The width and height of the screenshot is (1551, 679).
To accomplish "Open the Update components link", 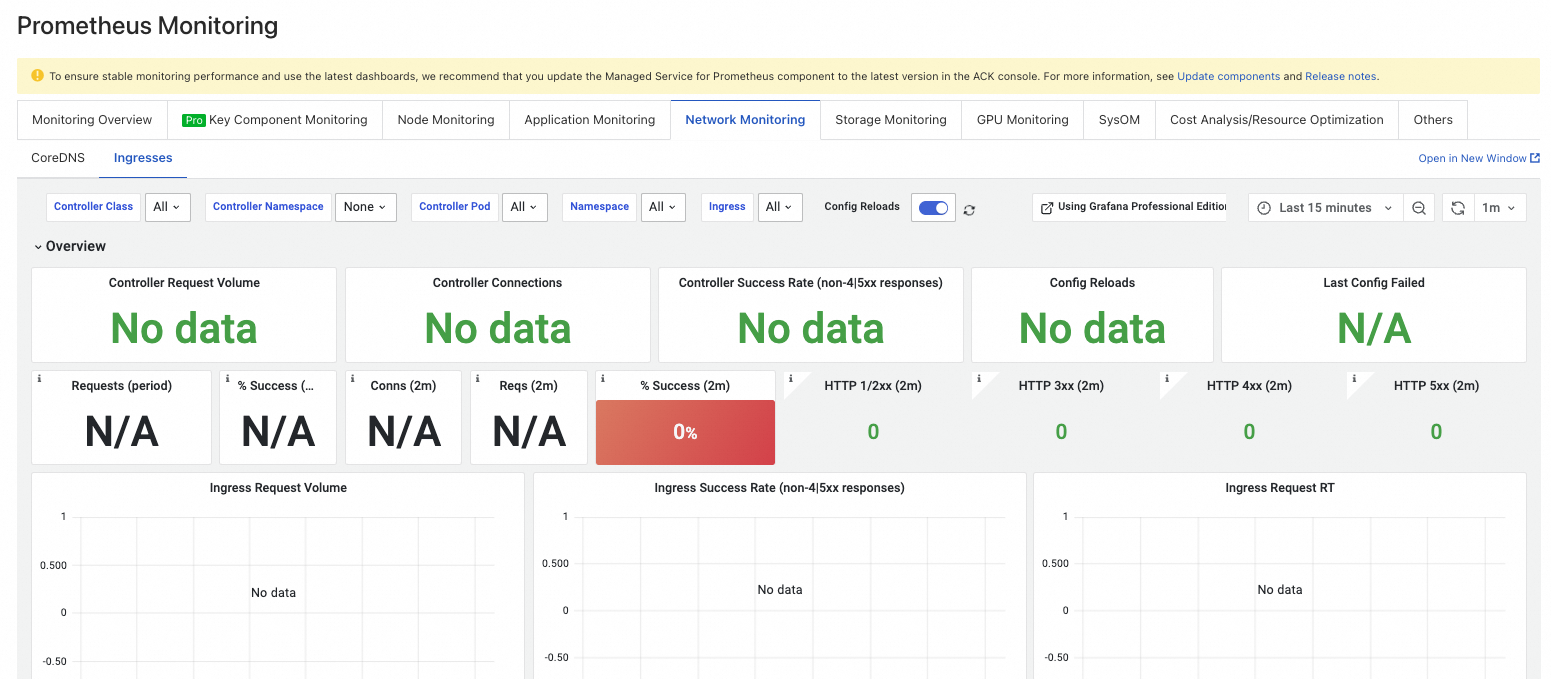I will click(1228, 76).
